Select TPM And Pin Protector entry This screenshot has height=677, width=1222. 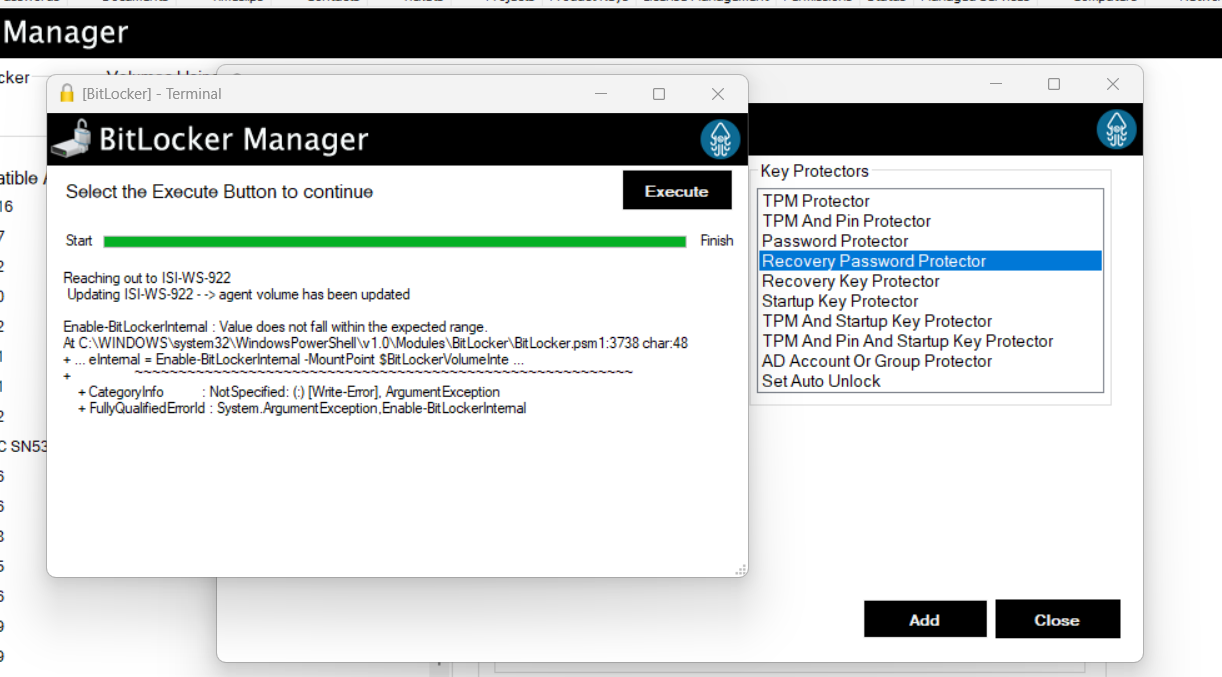(930, 221)
